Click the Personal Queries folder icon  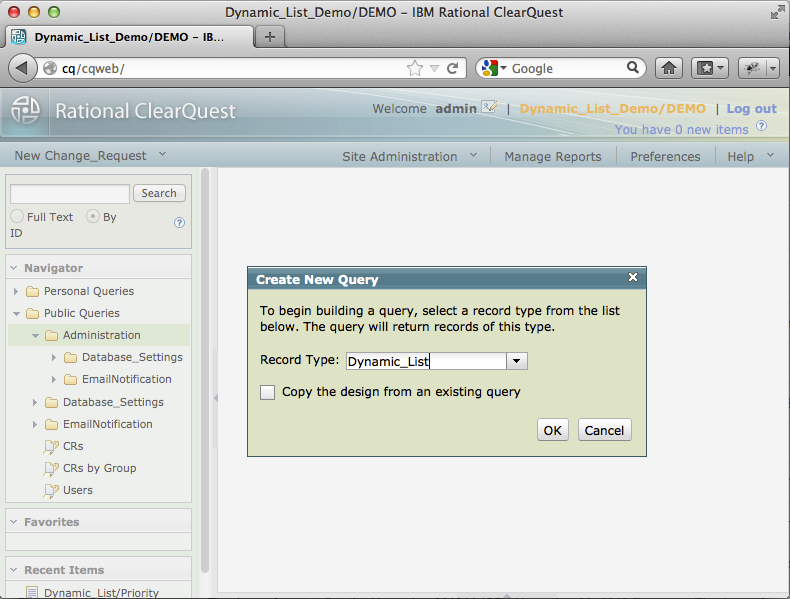coord(33,291)
